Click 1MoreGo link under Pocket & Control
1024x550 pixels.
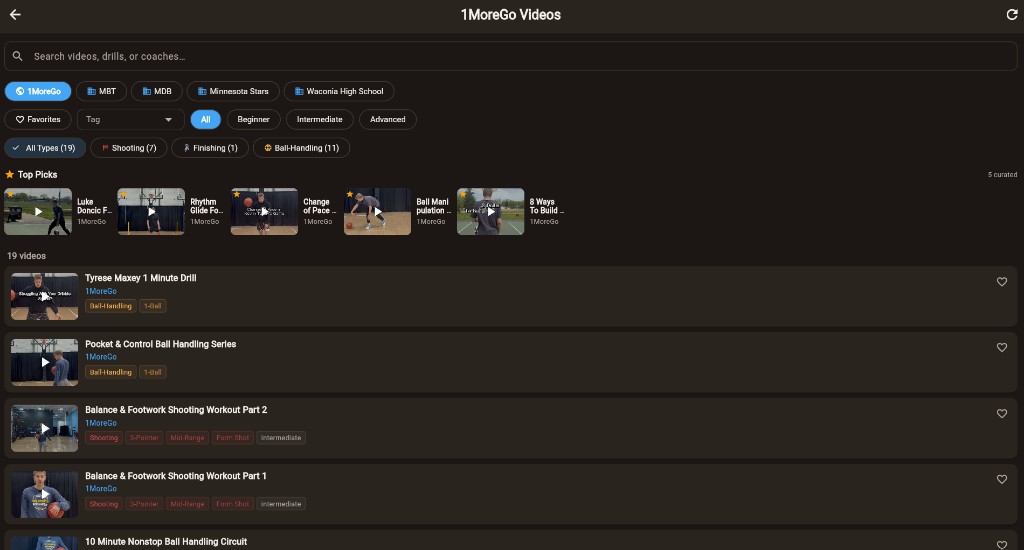tap(101, 357)
